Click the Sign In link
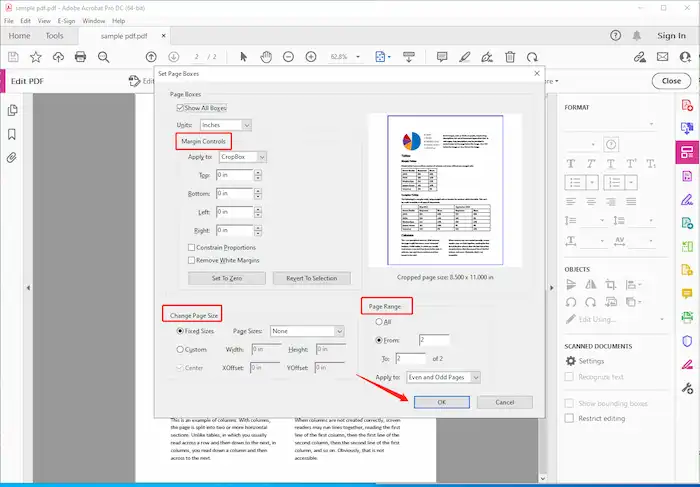Screen dimensions: 700x487 671,36
